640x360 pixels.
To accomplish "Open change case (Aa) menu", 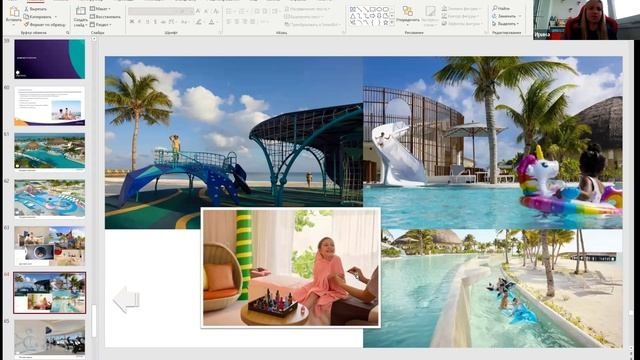I will coord(184,22).
